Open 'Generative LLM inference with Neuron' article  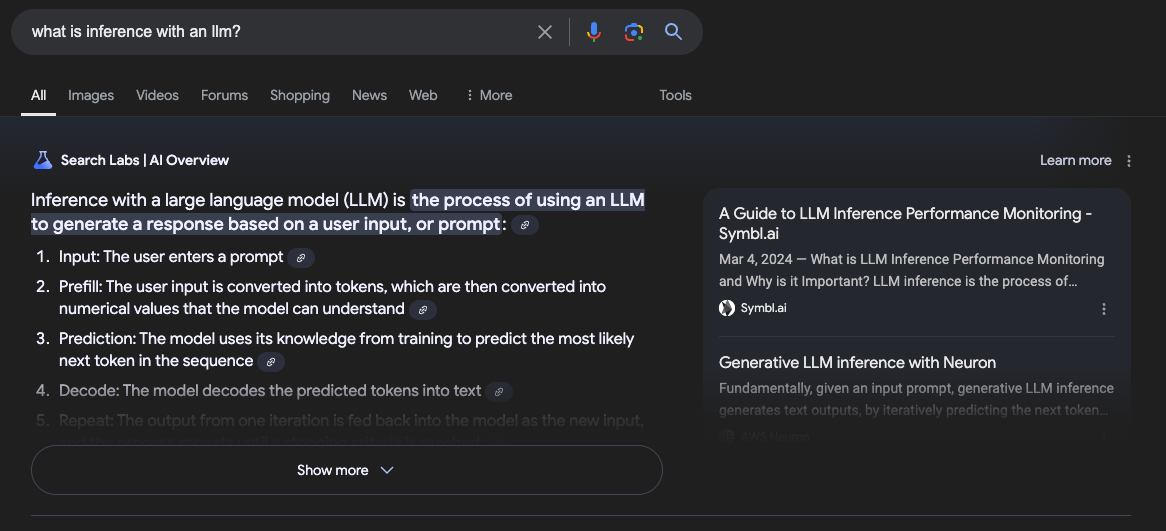click(857, 363)
